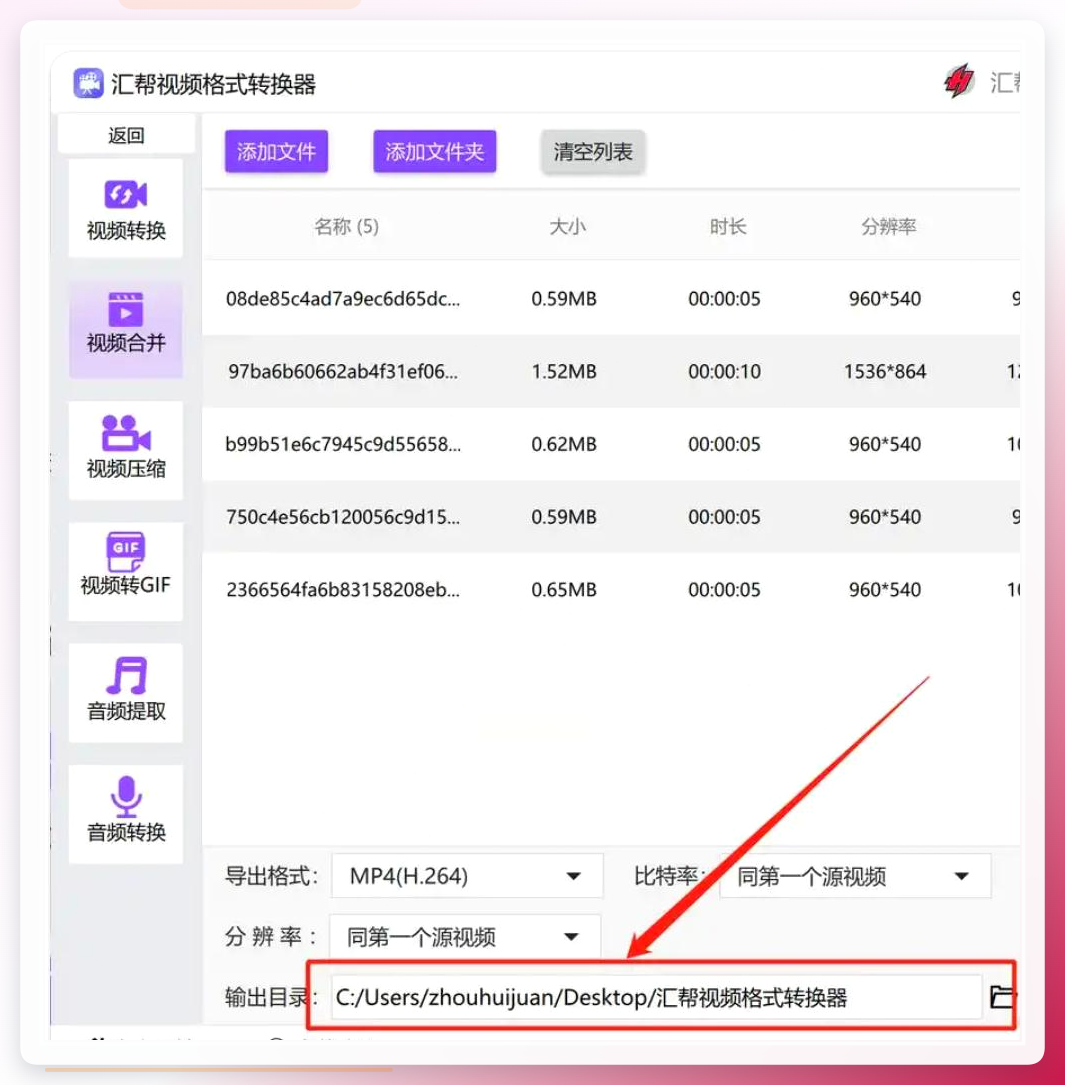Open the 视频转换 video convert icon
This screenshot has width=1065, height=1085.
(126, 194)
